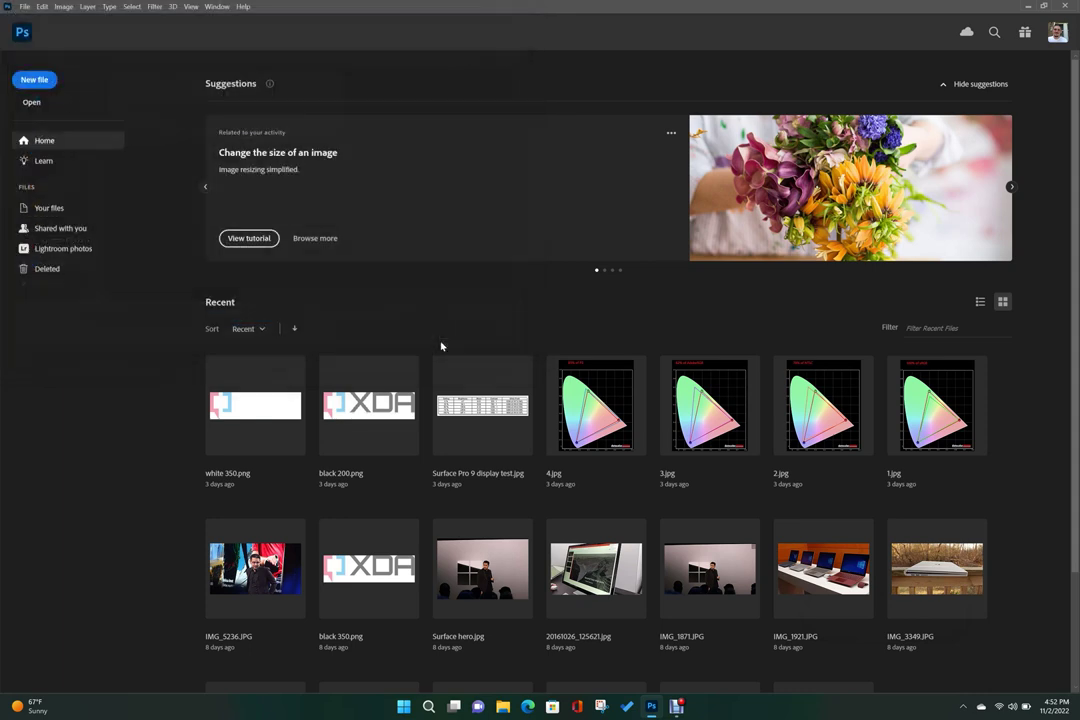This screenshot has height=720, width=1080.
Task: Open the View menu
Action: 191,6
